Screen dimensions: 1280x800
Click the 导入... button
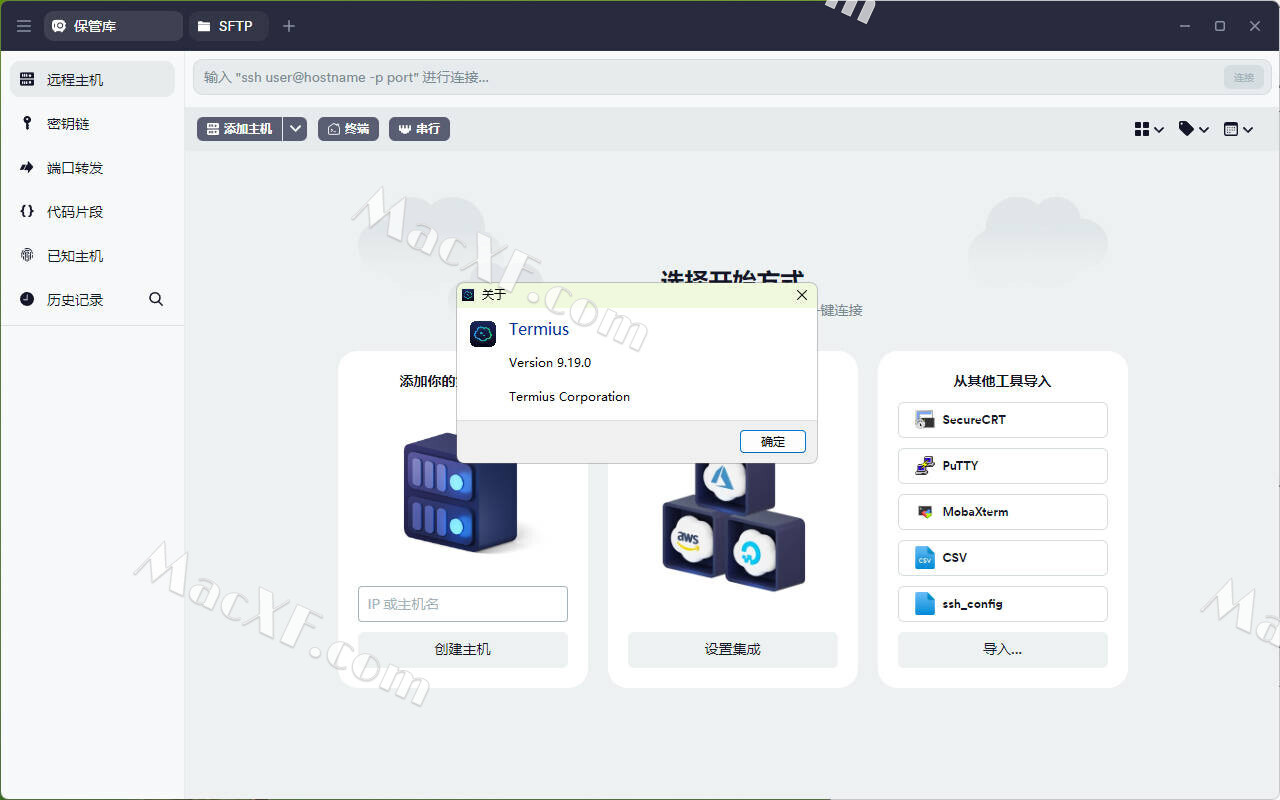coord(1003,649)
